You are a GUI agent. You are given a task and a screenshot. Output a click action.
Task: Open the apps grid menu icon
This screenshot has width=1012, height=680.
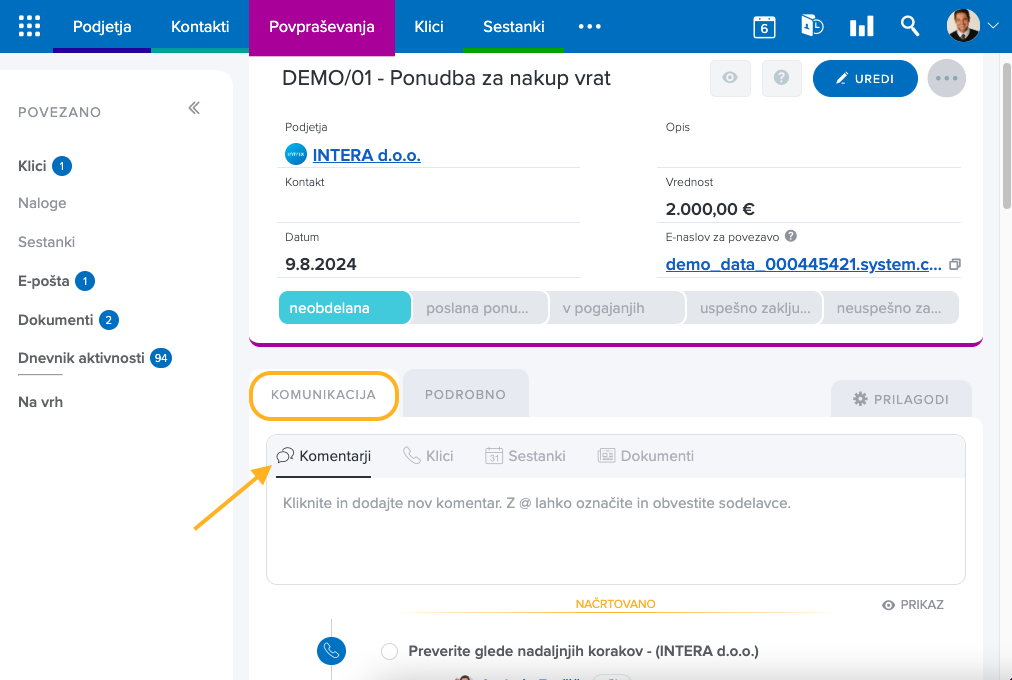[30, 26]
